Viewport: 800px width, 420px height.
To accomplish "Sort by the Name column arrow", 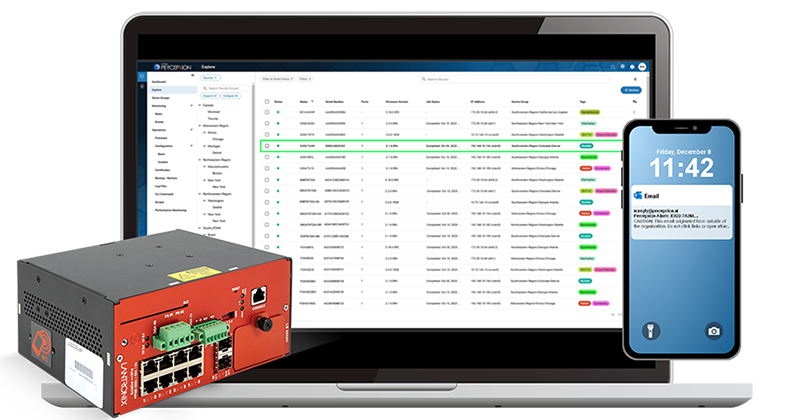I will click(x=312, y=101).
